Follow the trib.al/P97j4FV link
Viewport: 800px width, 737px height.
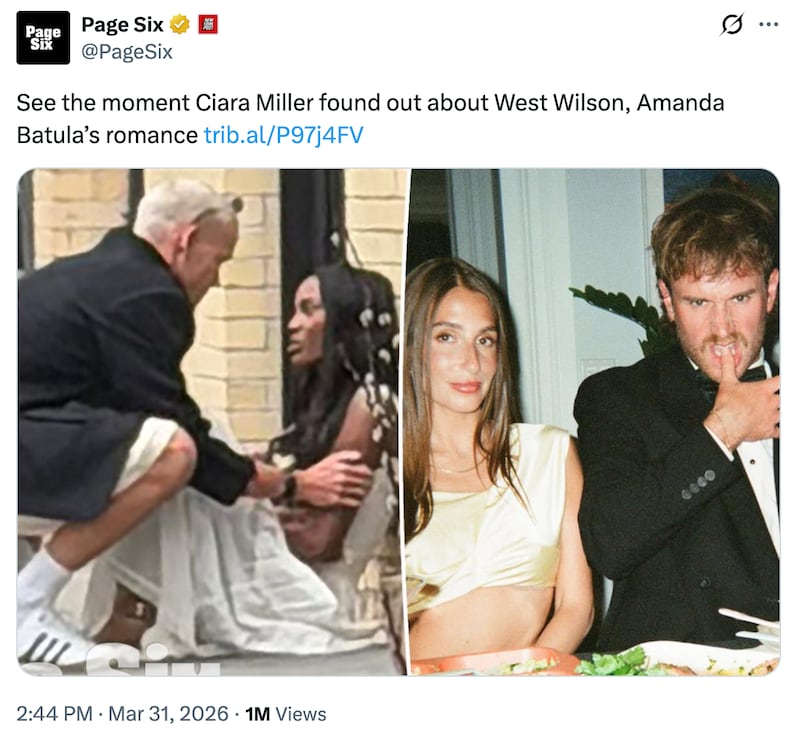coord(283,134)
